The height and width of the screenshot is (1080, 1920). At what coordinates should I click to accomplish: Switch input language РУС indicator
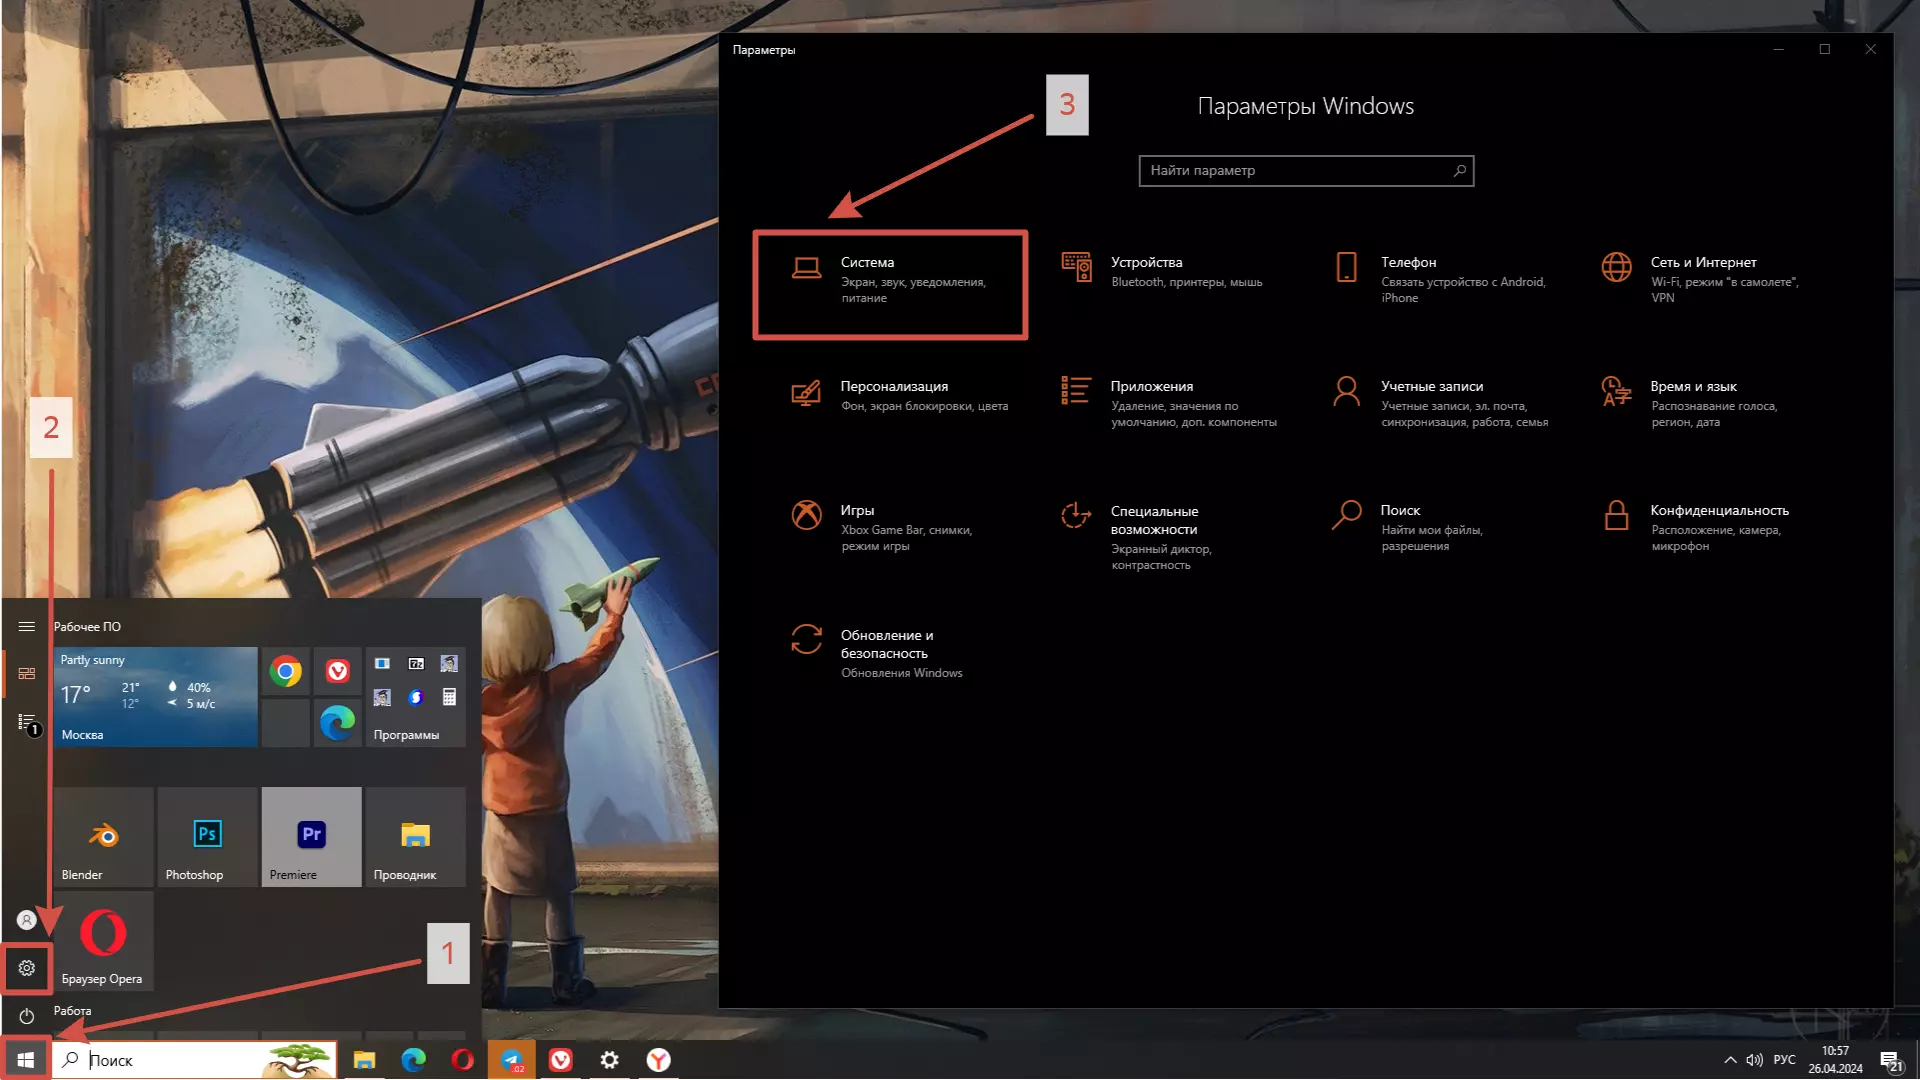1784,1060
